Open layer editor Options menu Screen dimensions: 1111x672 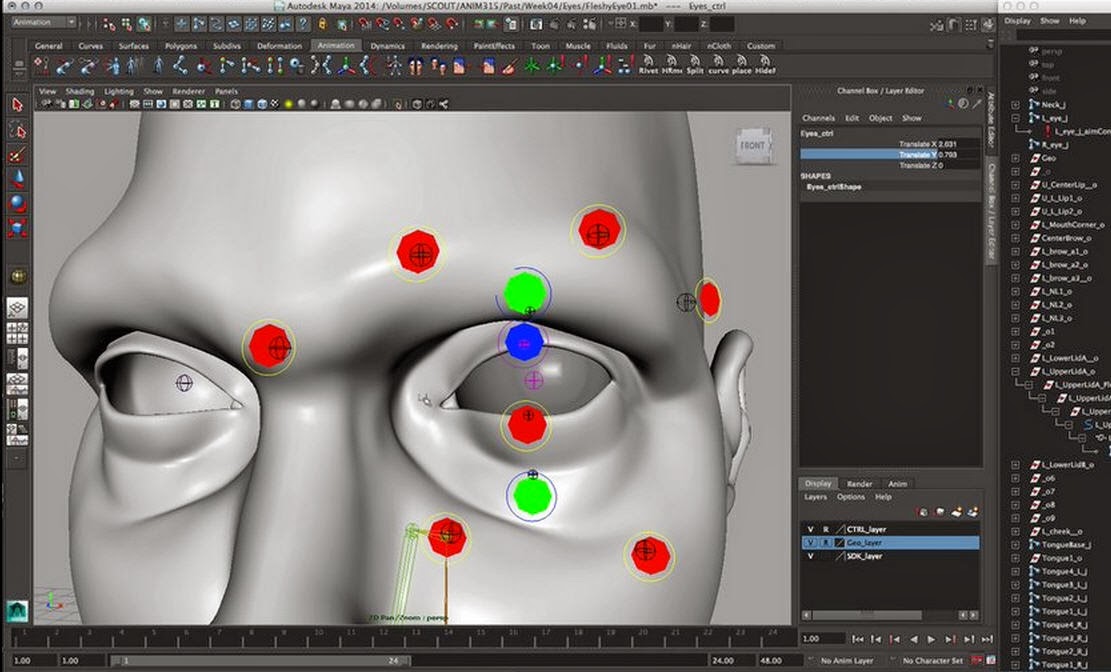point(850,497)
